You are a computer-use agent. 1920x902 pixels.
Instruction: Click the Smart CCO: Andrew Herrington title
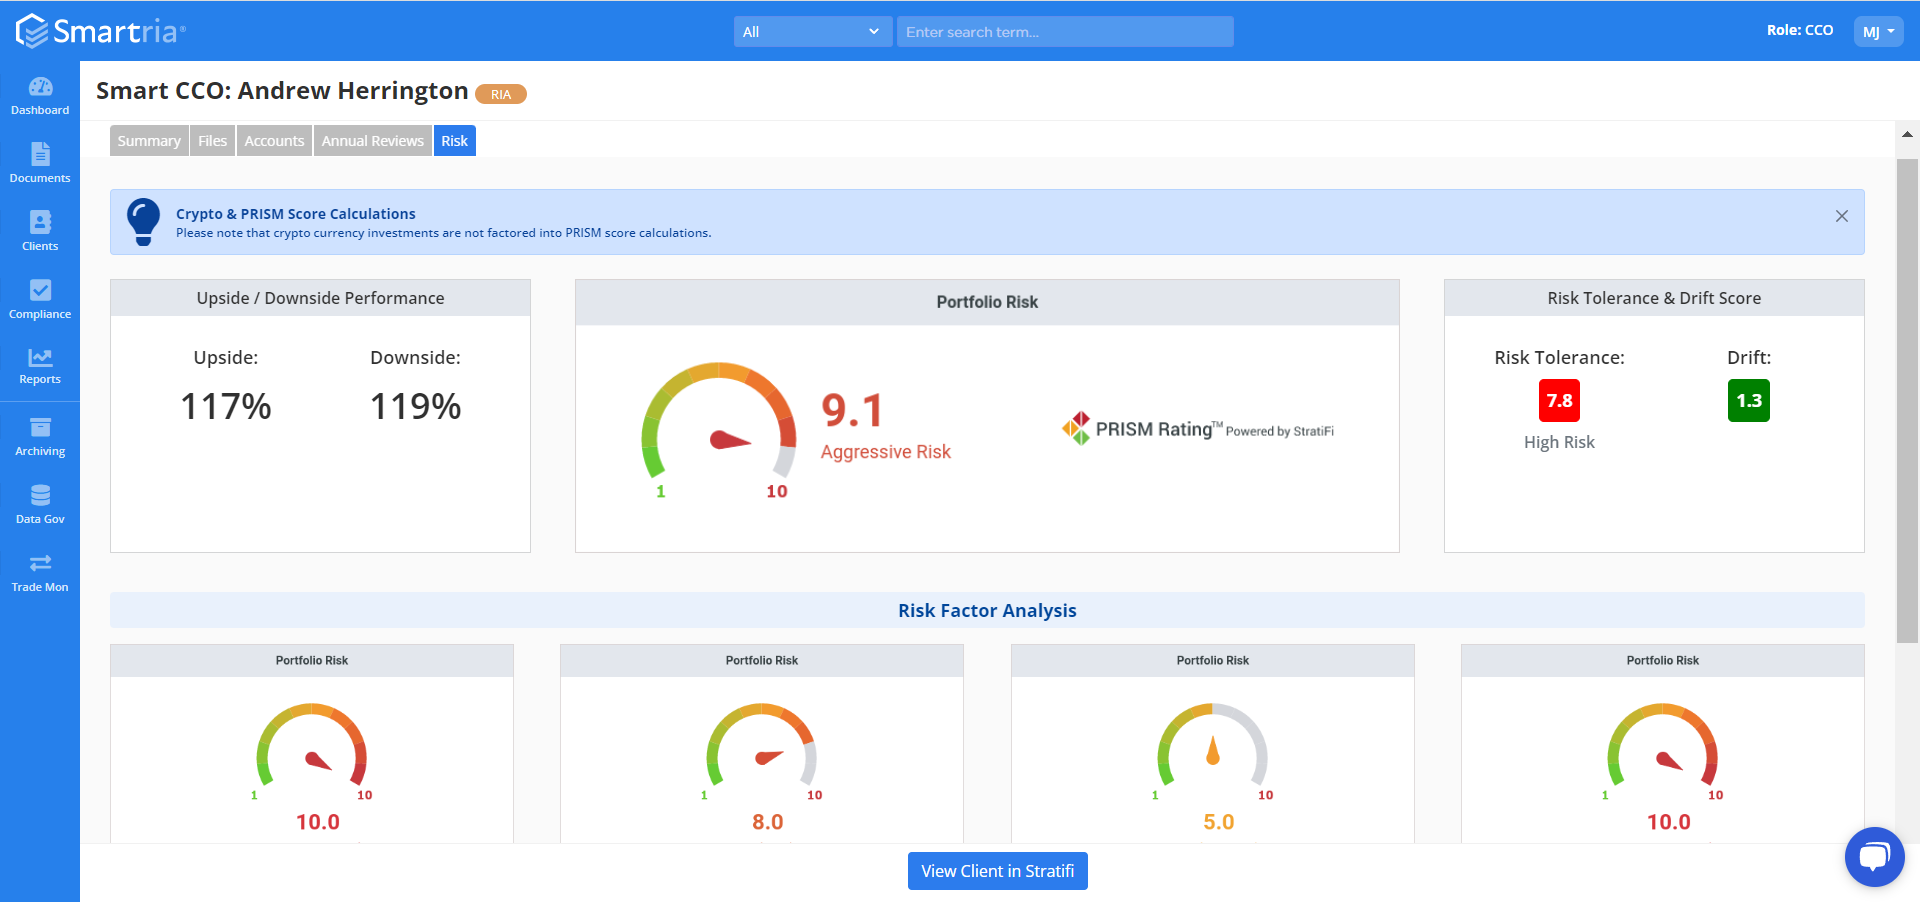click(282, 91)
